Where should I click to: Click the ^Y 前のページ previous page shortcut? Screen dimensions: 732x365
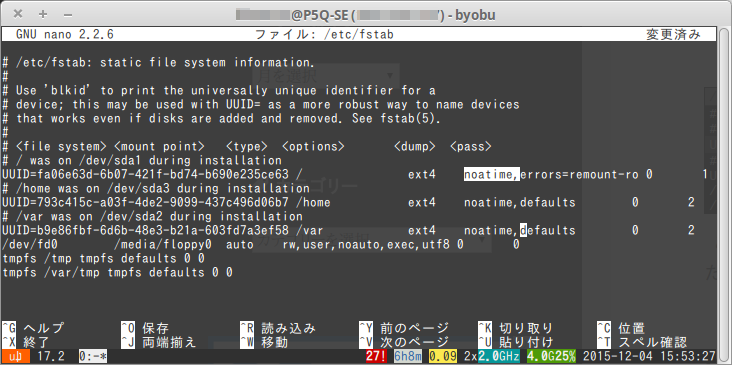[x=404, y=328]
